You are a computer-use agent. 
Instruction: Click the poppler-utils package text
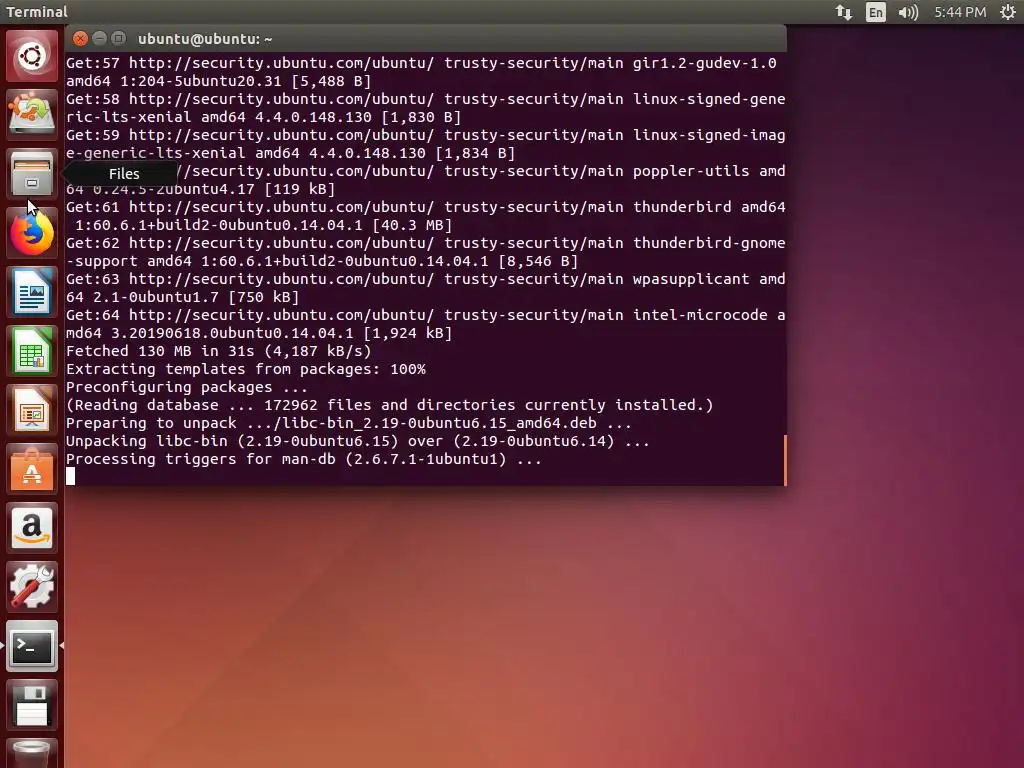pyautogui.click(x=691, y=171)
